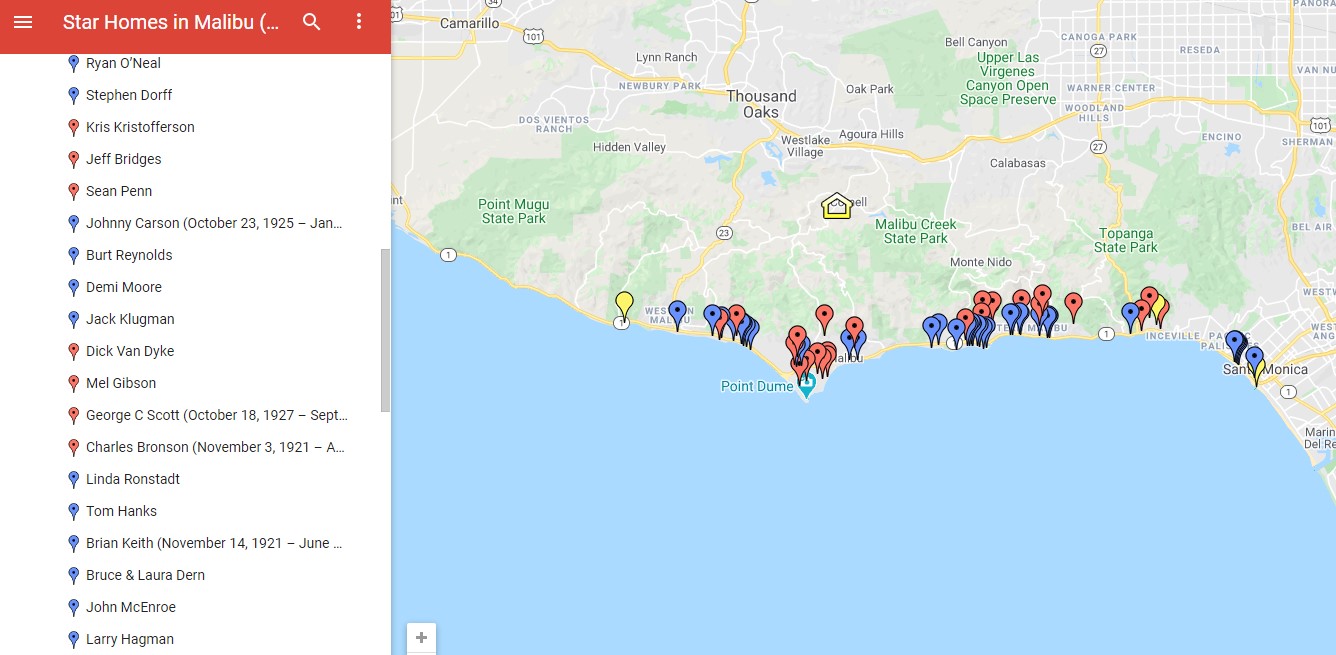
Task: Click the blue pin next to Burt Reynolds
Action: [x=73, y=255]
